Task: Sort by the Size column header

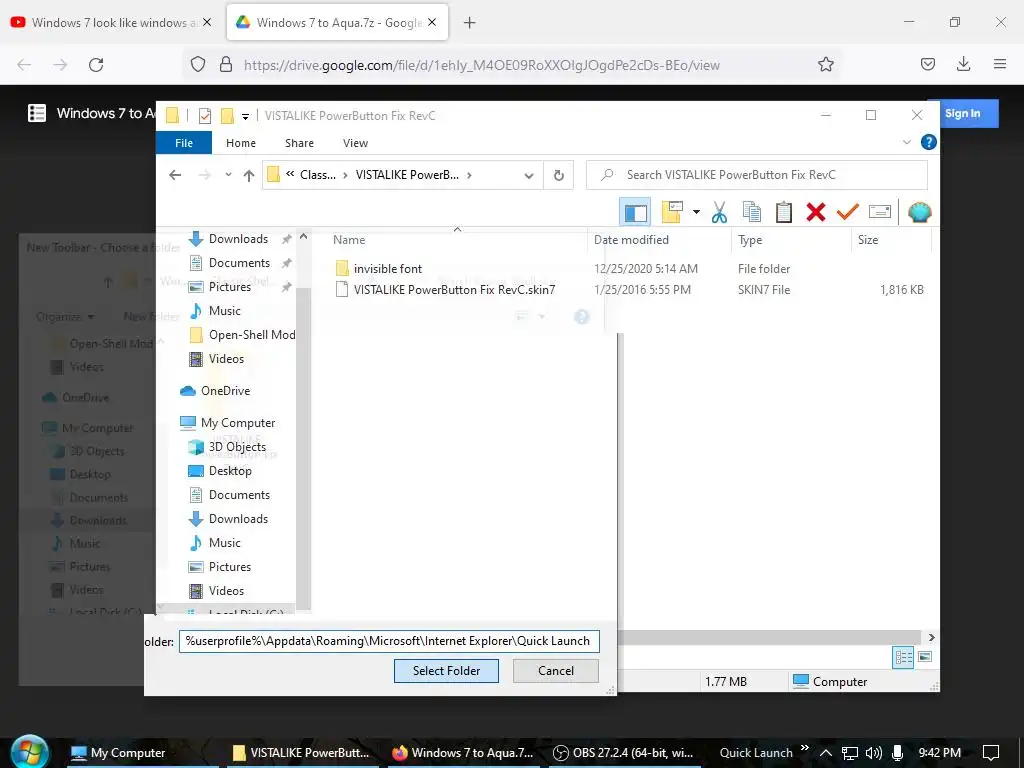Action: coord(868,240)
